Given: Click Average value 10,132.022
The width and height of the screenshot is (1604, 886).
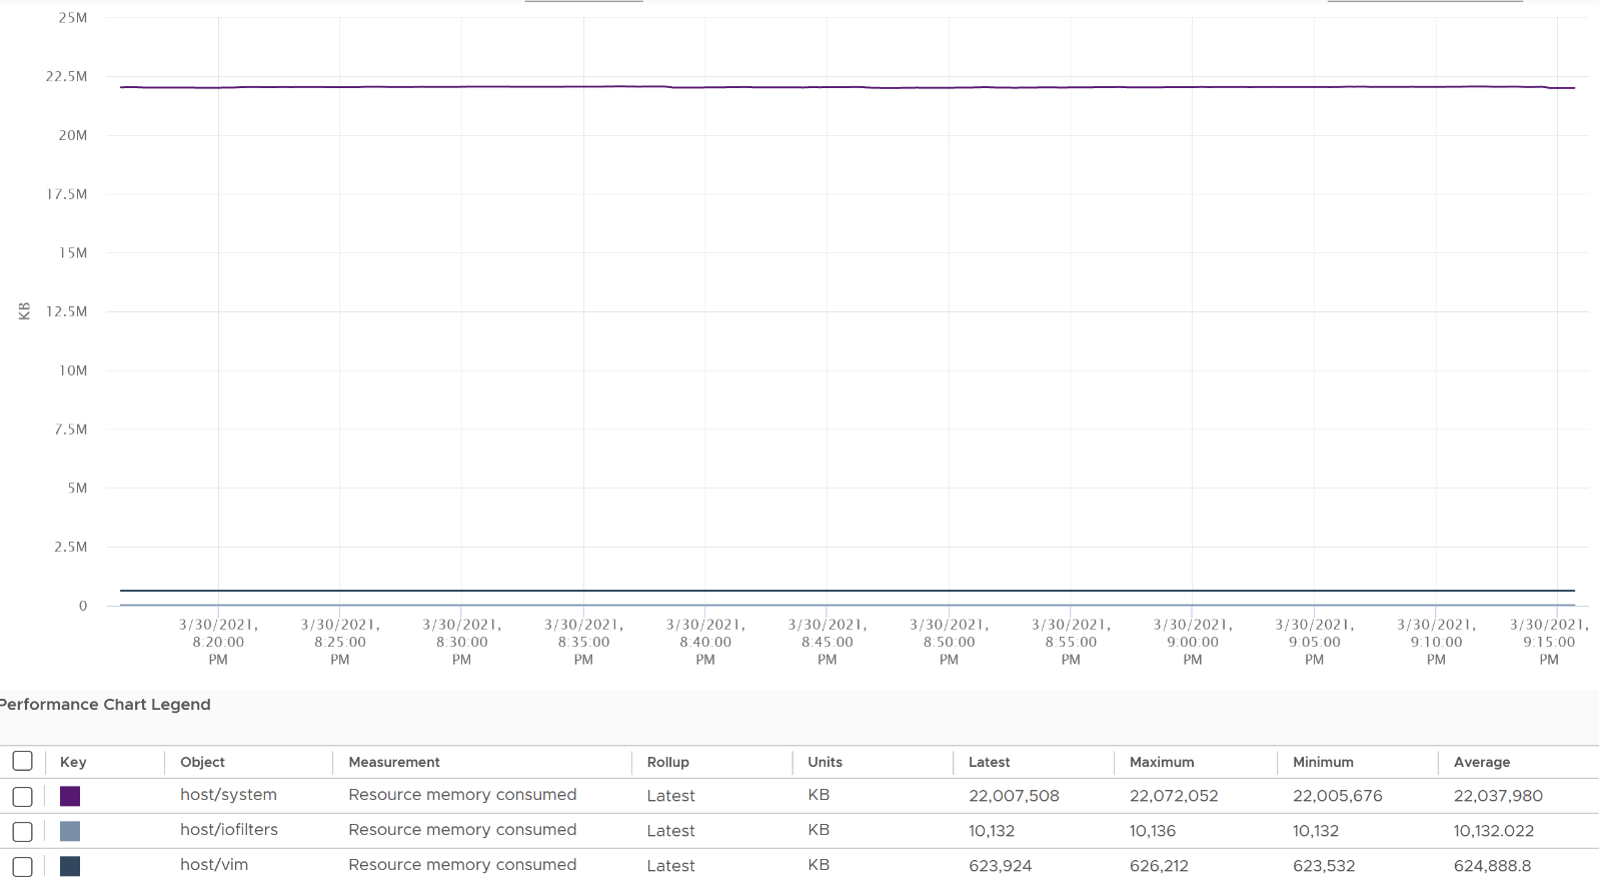Looking at the screenshot, I should (x=1493, y=831).
